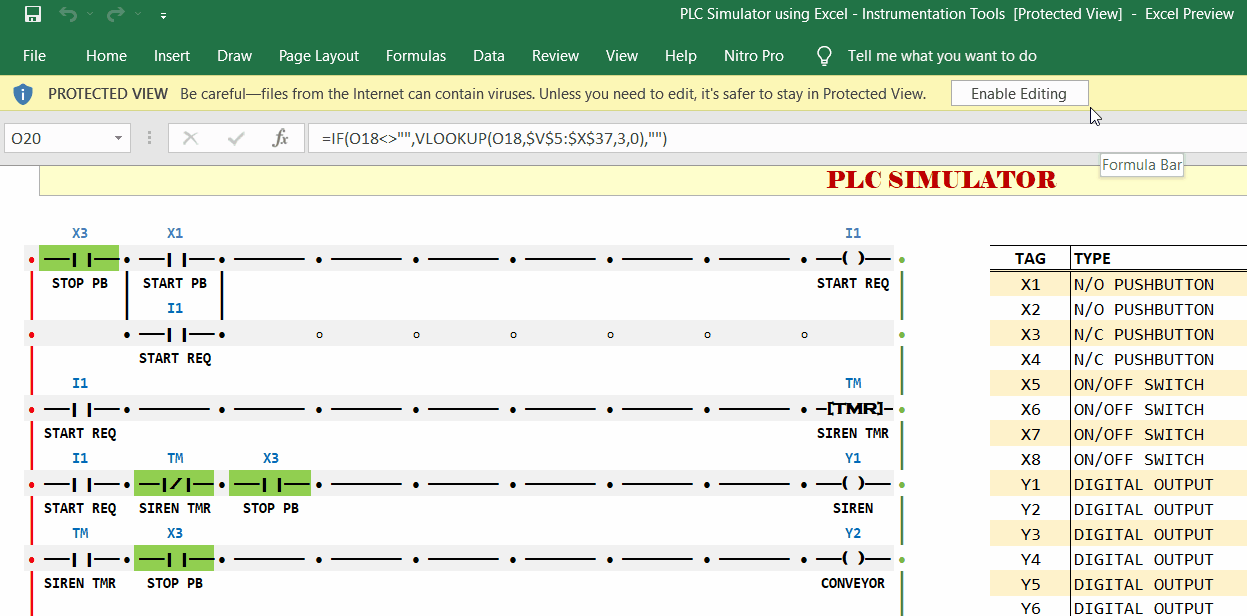The width and height of the screenshot is (1247, 616).
Task: Open the Undo history dropdown arrow
Action: point(89,15)
